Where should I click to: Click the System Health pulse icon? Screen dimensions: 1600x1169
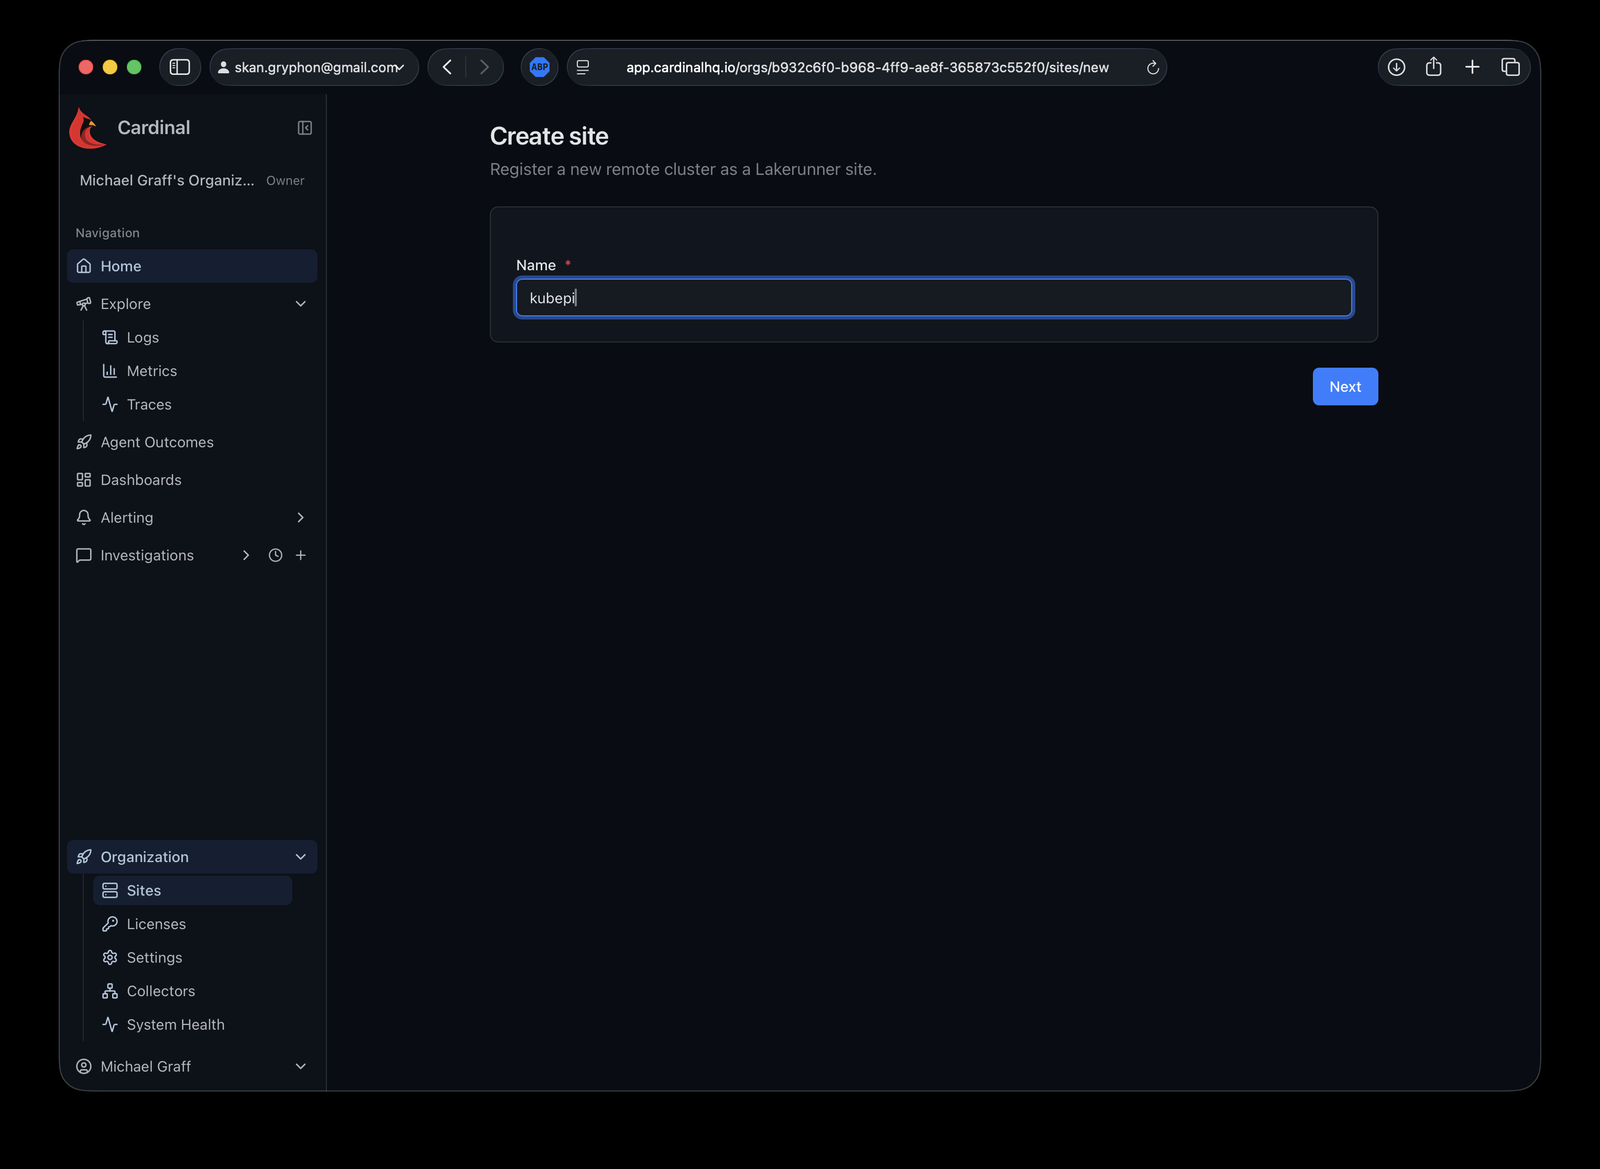(110, 1025)
